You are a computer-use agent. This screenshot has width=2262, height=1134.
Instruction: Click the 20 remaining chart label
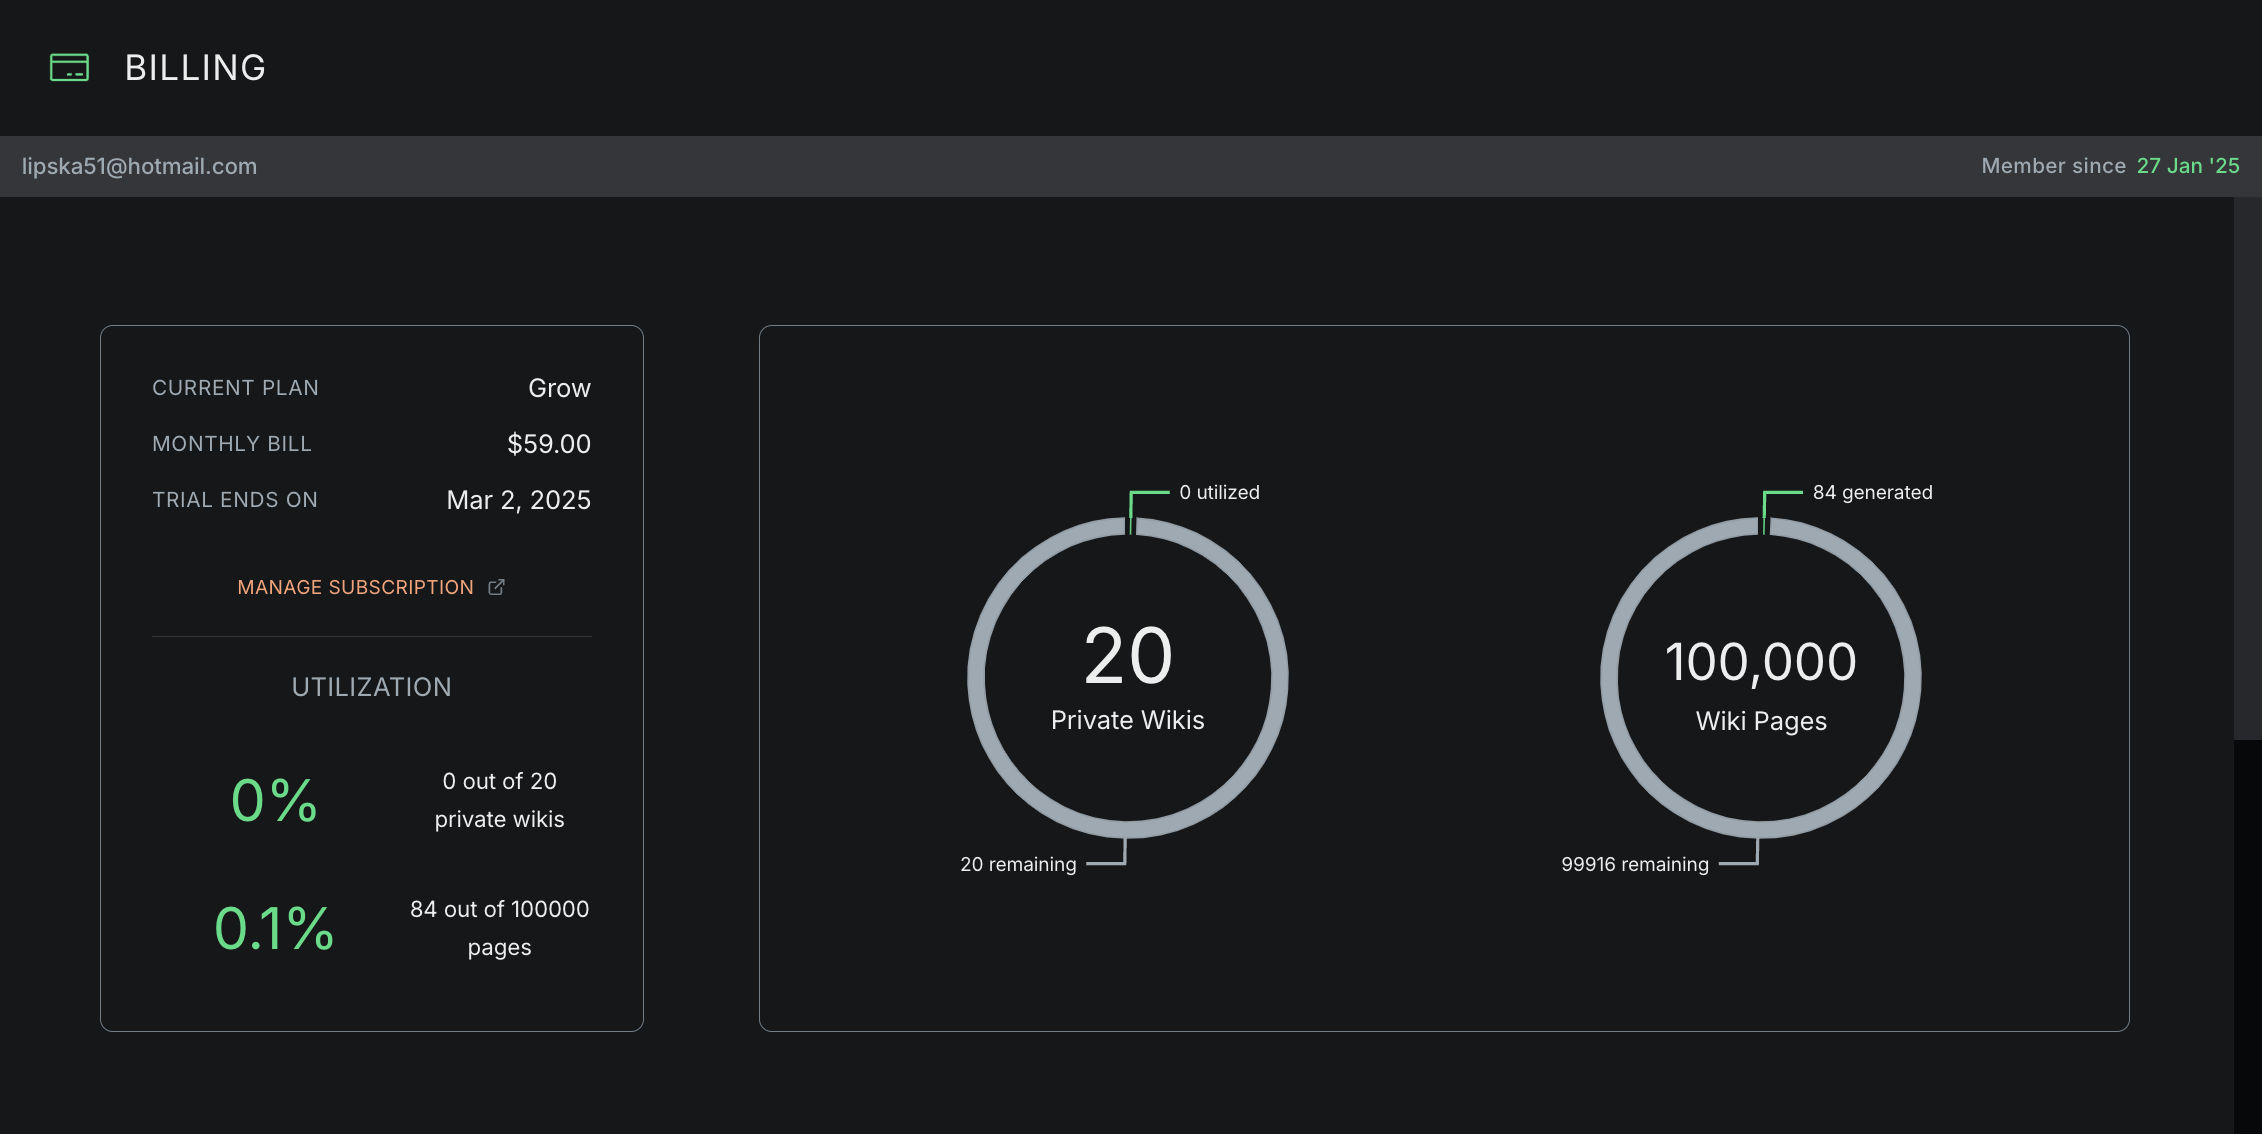[1018, 864]
